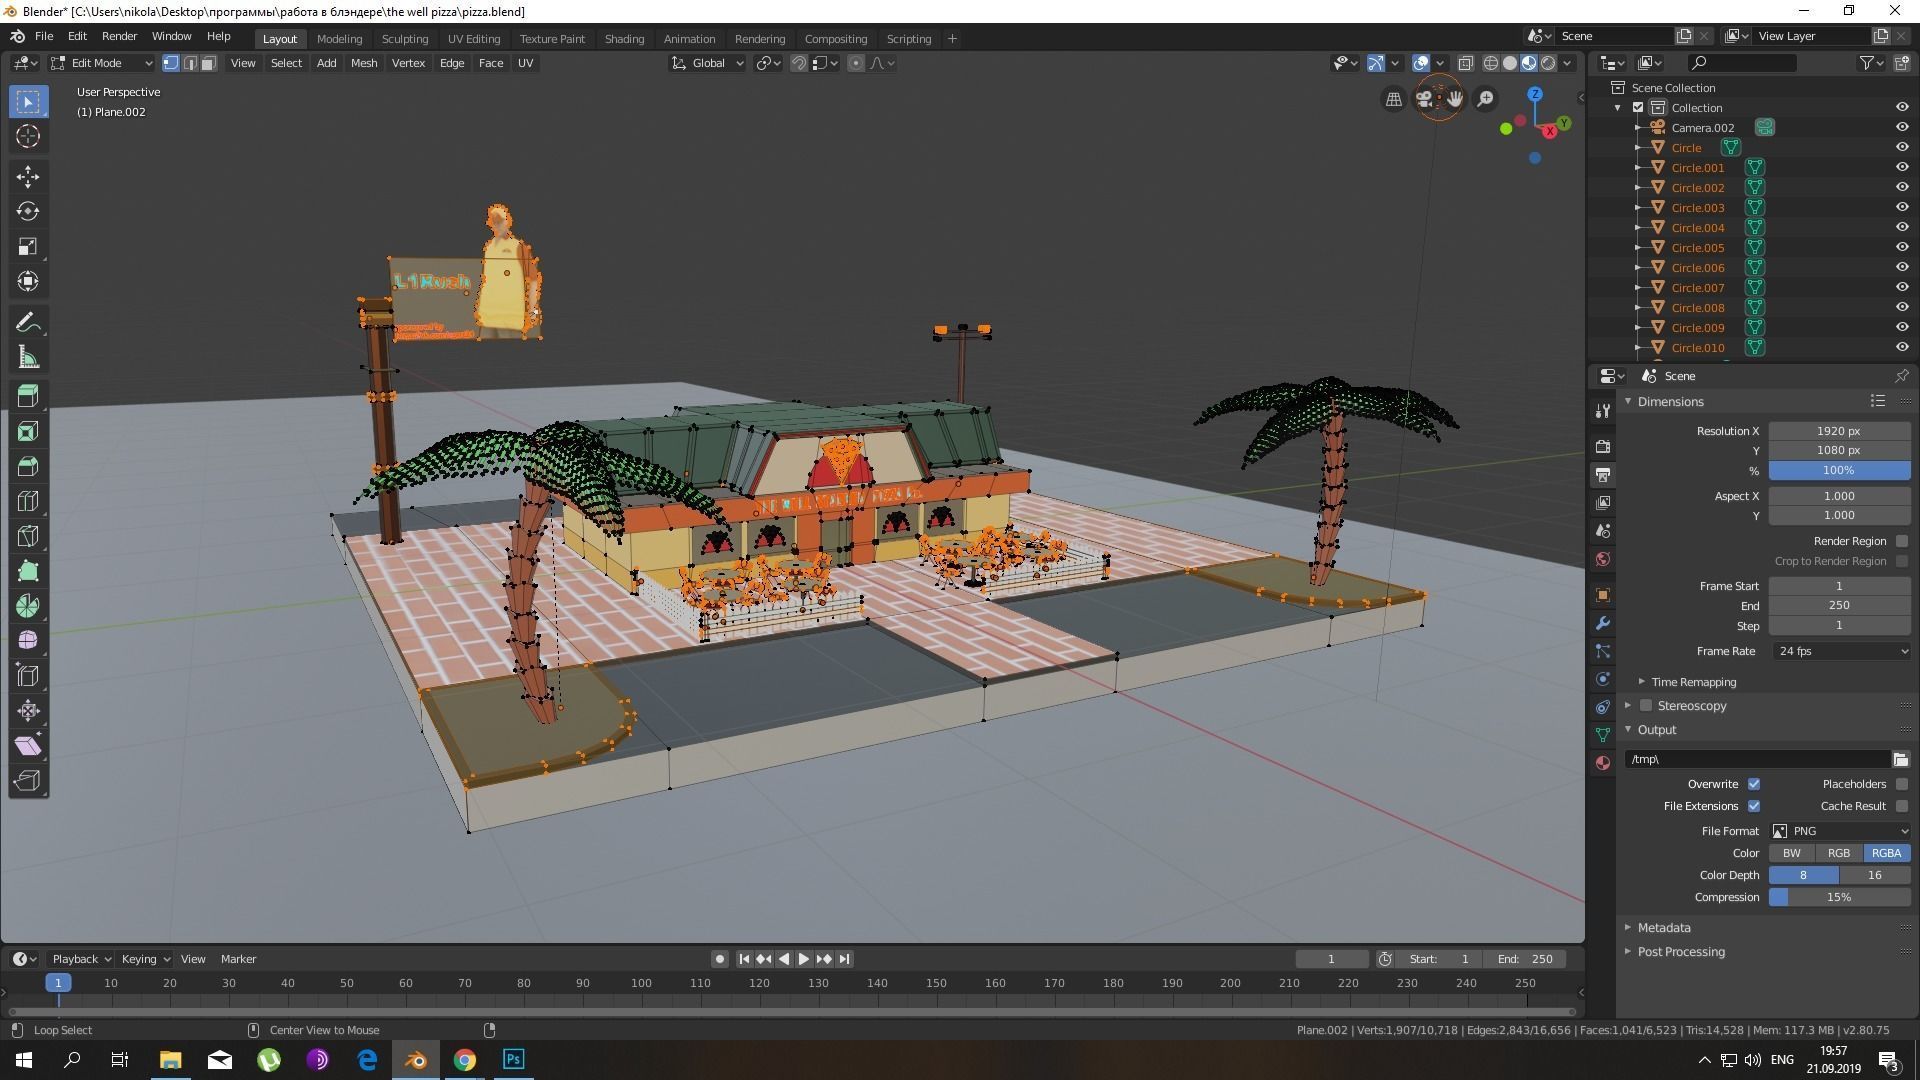Adjust the resolution percentage 100% slider
1920x1080 pixels.
point(1840,470)
